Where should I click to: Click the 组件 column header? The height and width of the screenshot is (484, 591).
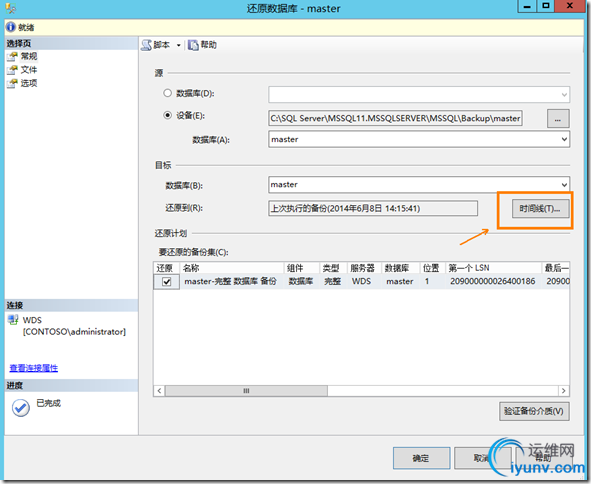point(302,268)
